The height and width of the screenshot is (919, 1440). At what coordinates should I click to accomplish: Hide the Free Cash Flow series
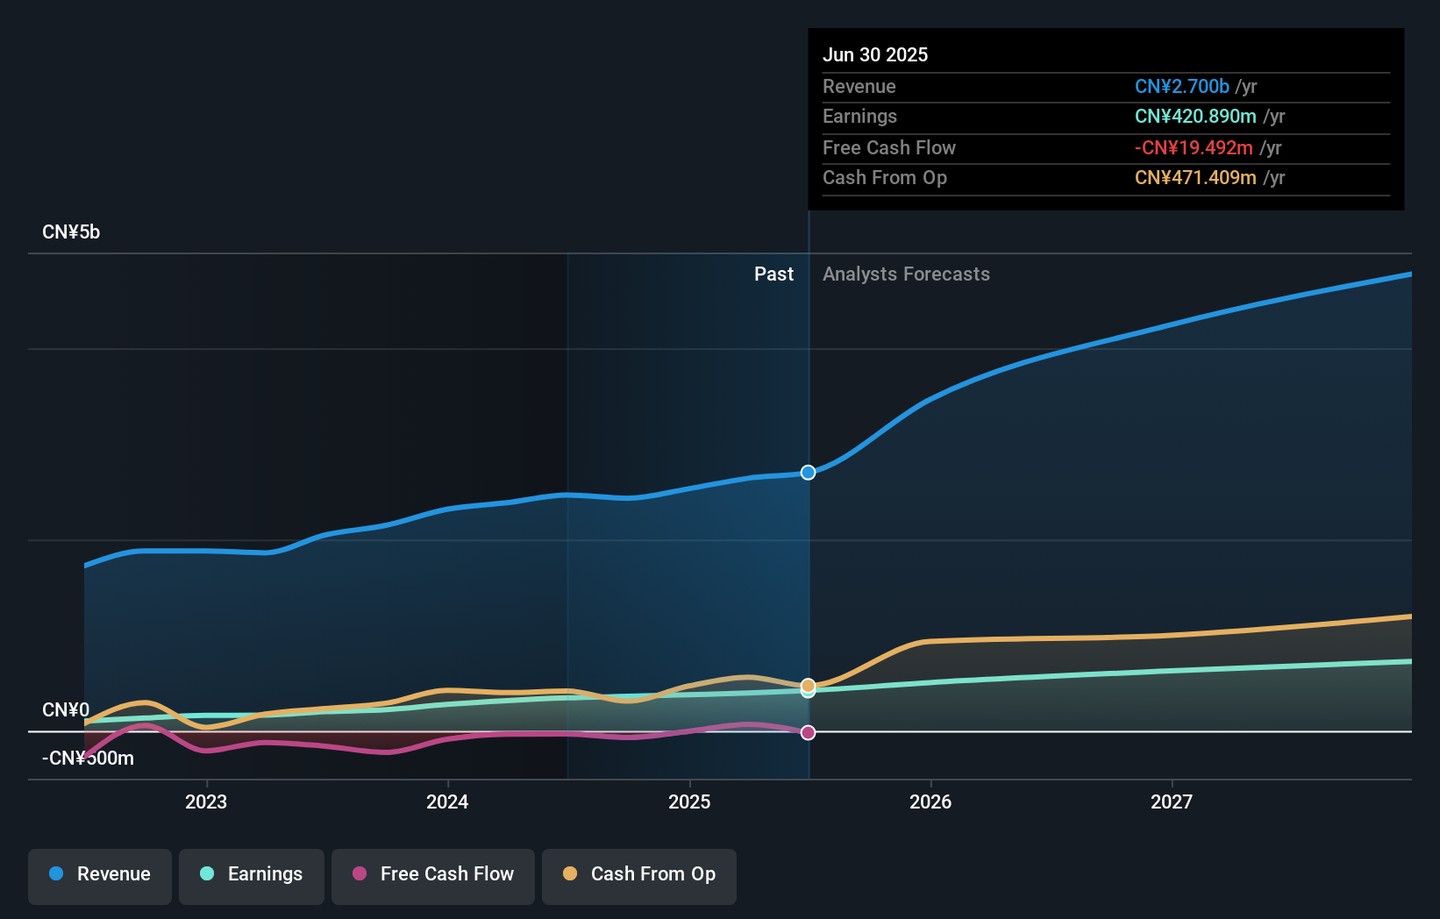click(x=433, y=874)
